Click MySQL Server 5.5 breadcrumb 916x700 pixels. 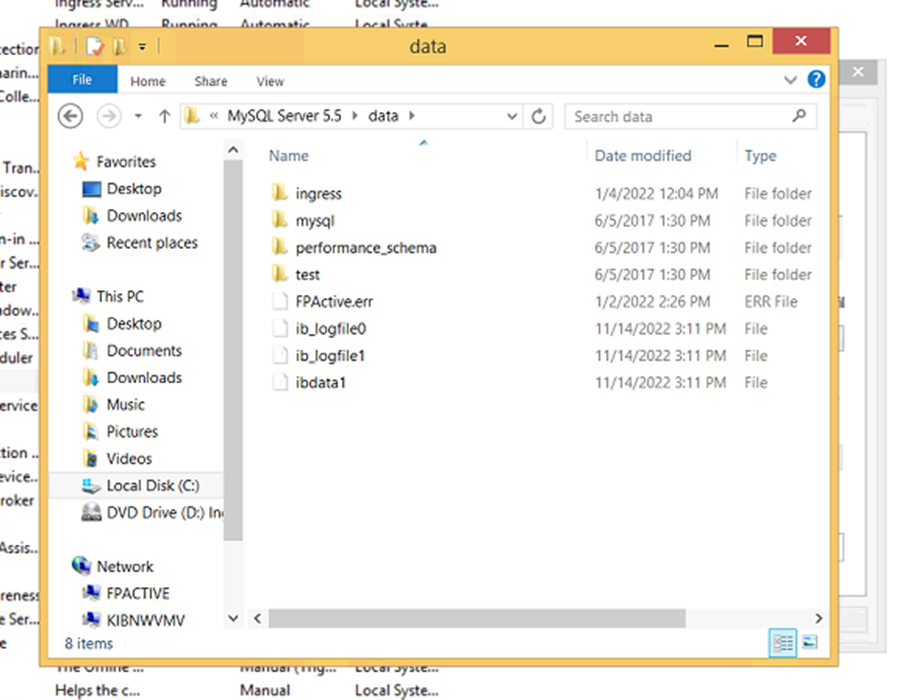coord(284,116)
